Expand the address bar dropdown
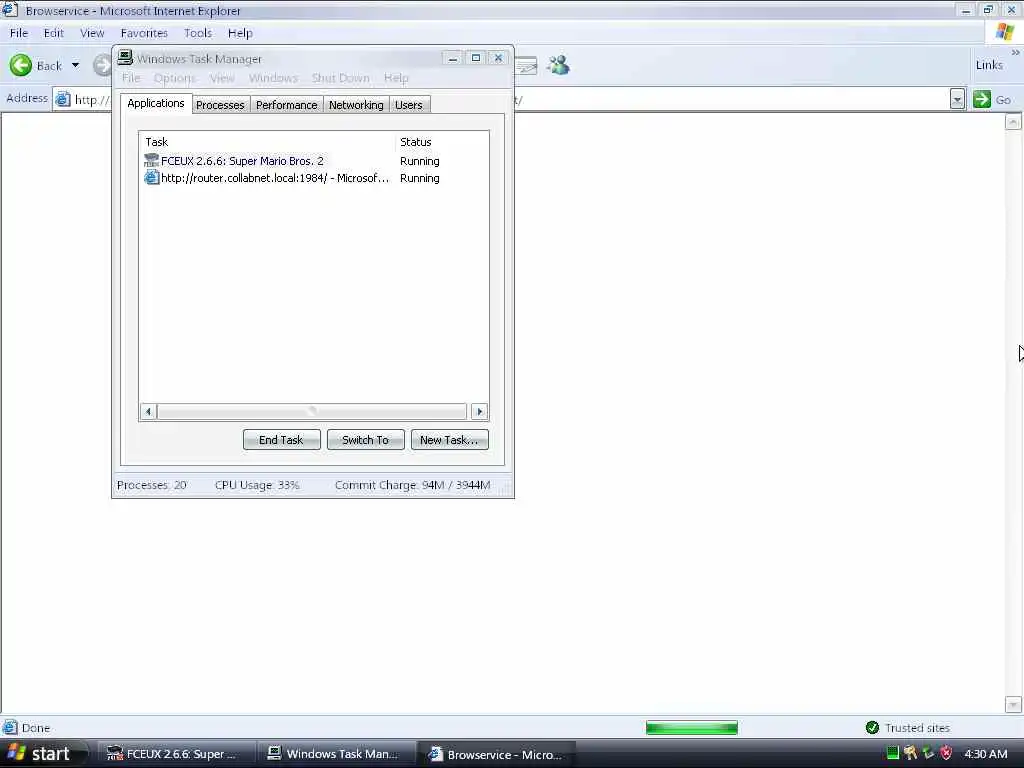1024x768 pixels. [957, 99]
